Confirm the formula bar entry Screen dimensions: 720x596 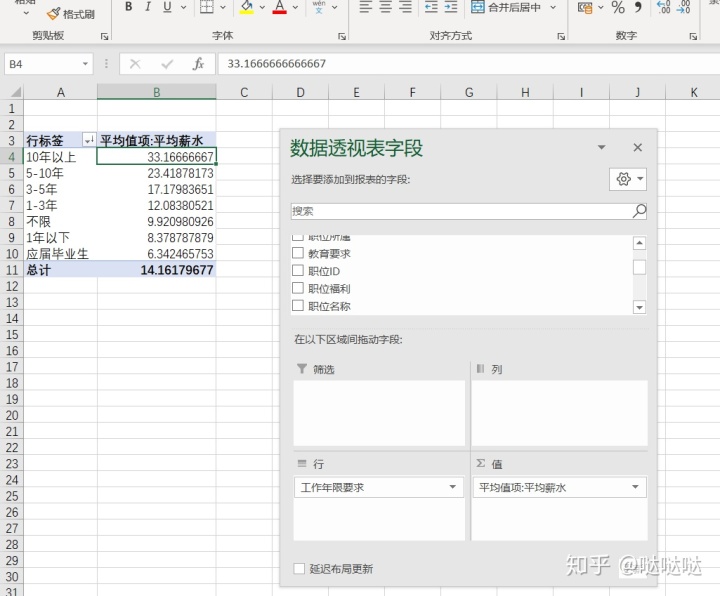[x=167, y=64]
